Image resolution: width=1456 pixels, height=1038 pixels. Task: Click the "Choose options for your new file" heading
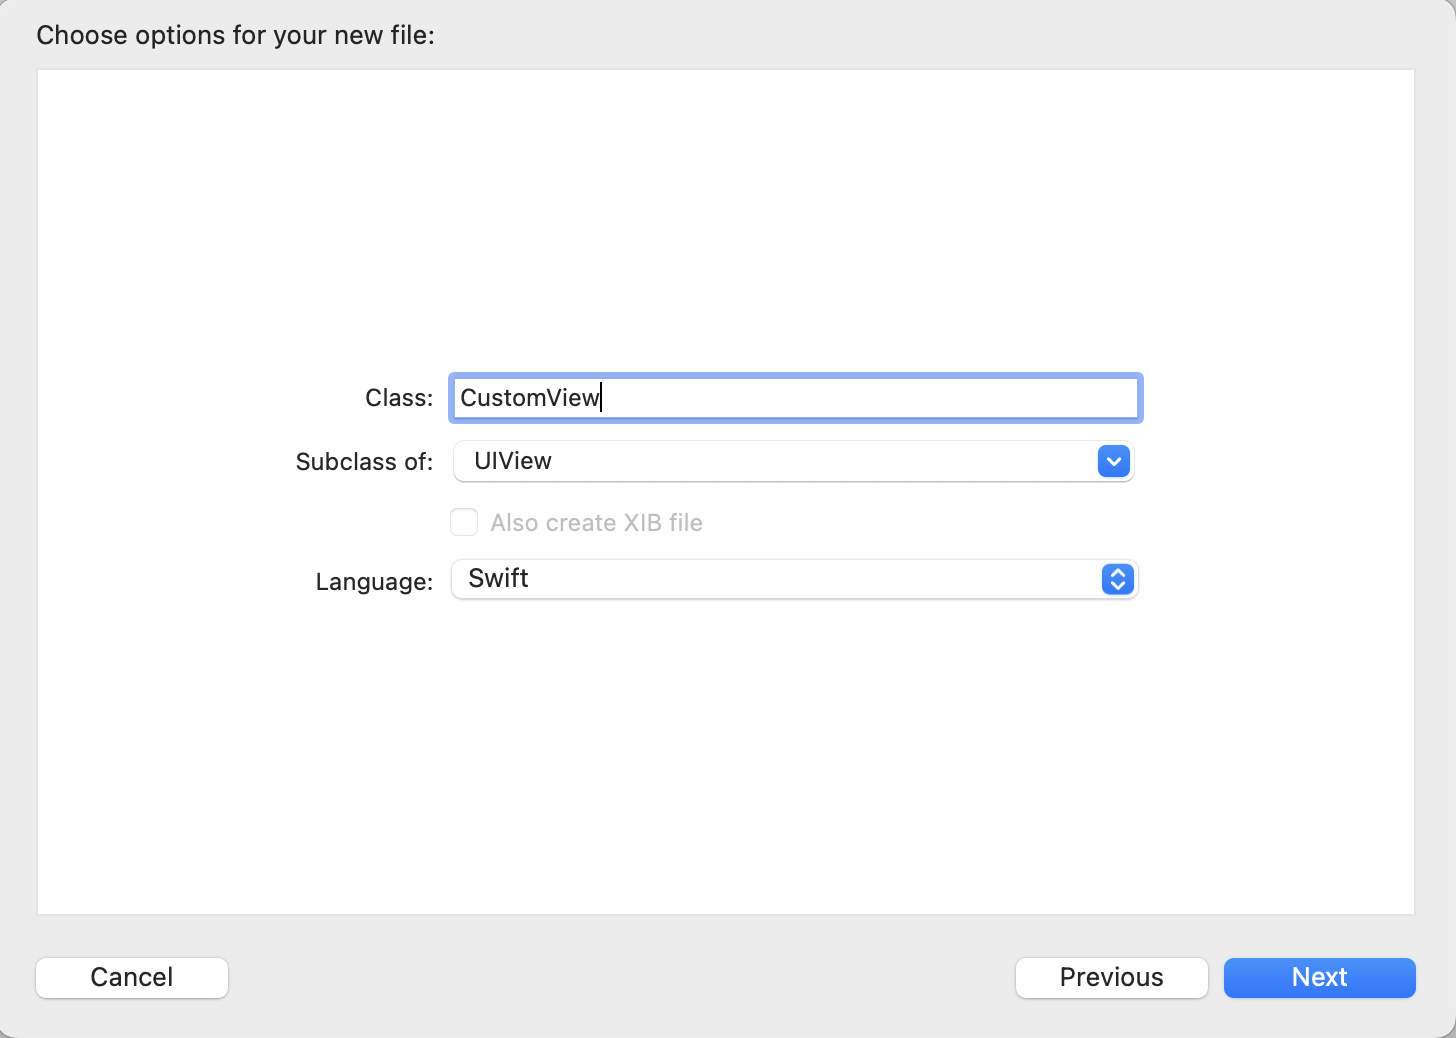point(236,36)
